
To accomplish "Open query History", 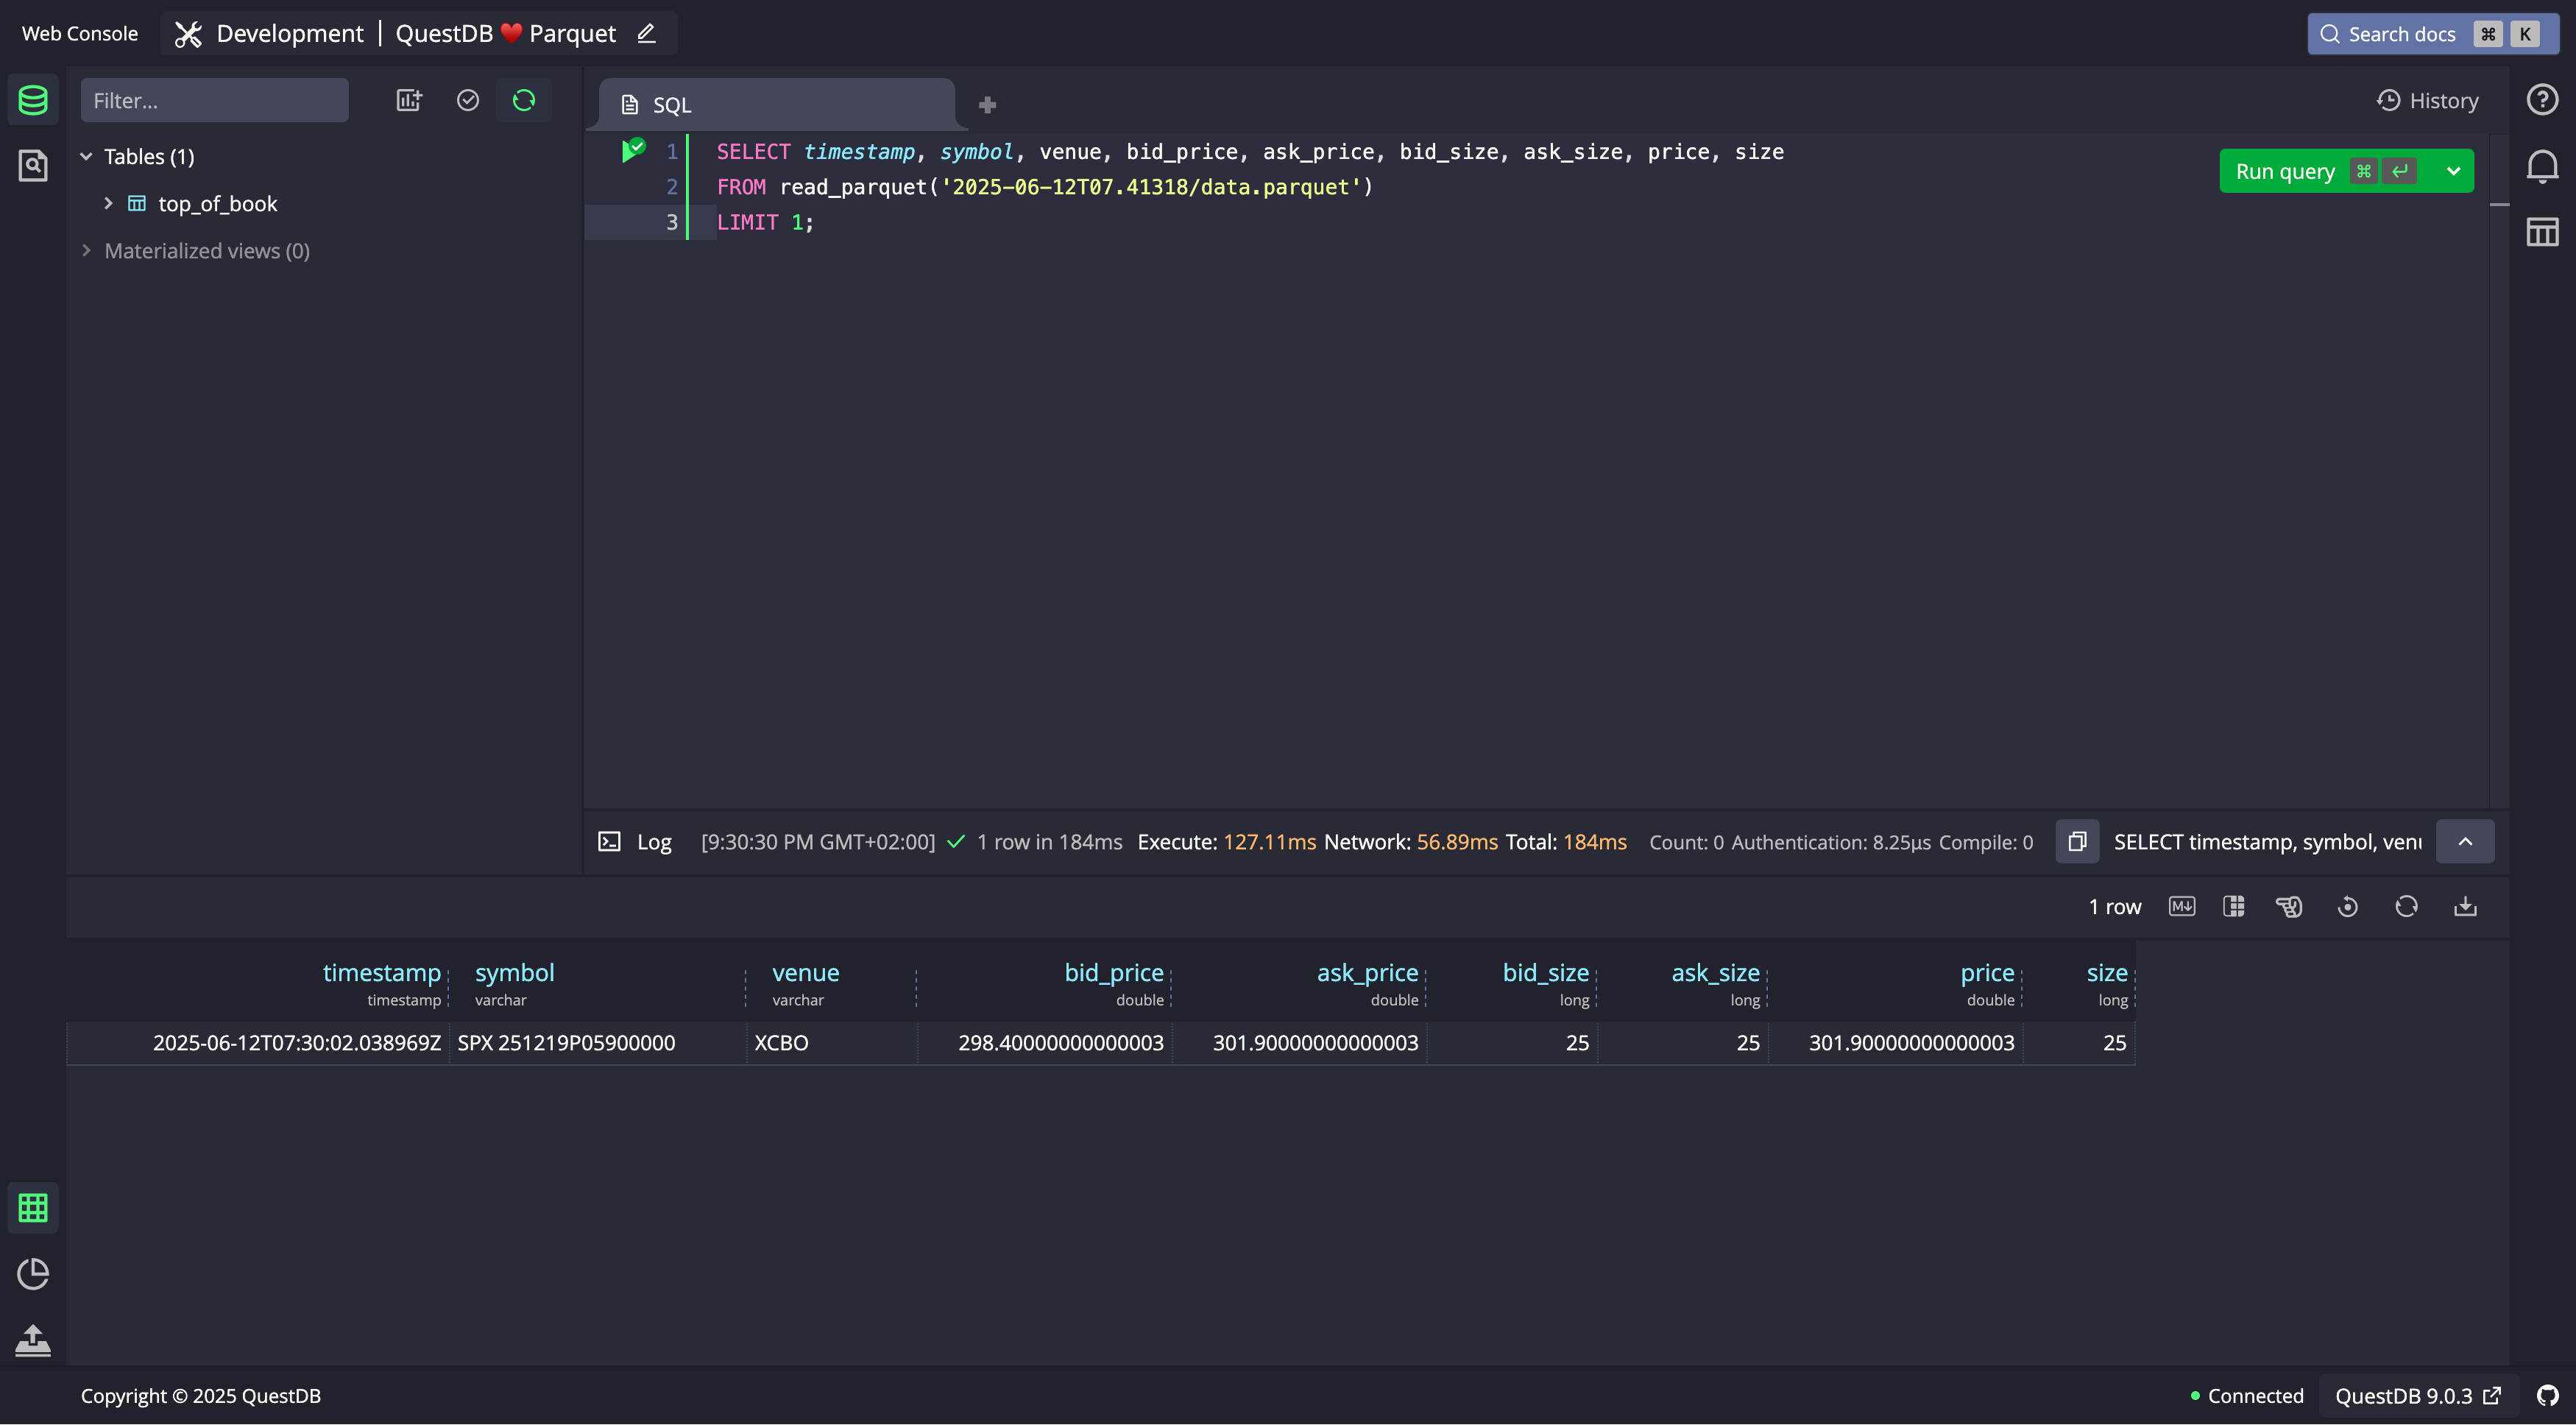I will point(2427,100).
